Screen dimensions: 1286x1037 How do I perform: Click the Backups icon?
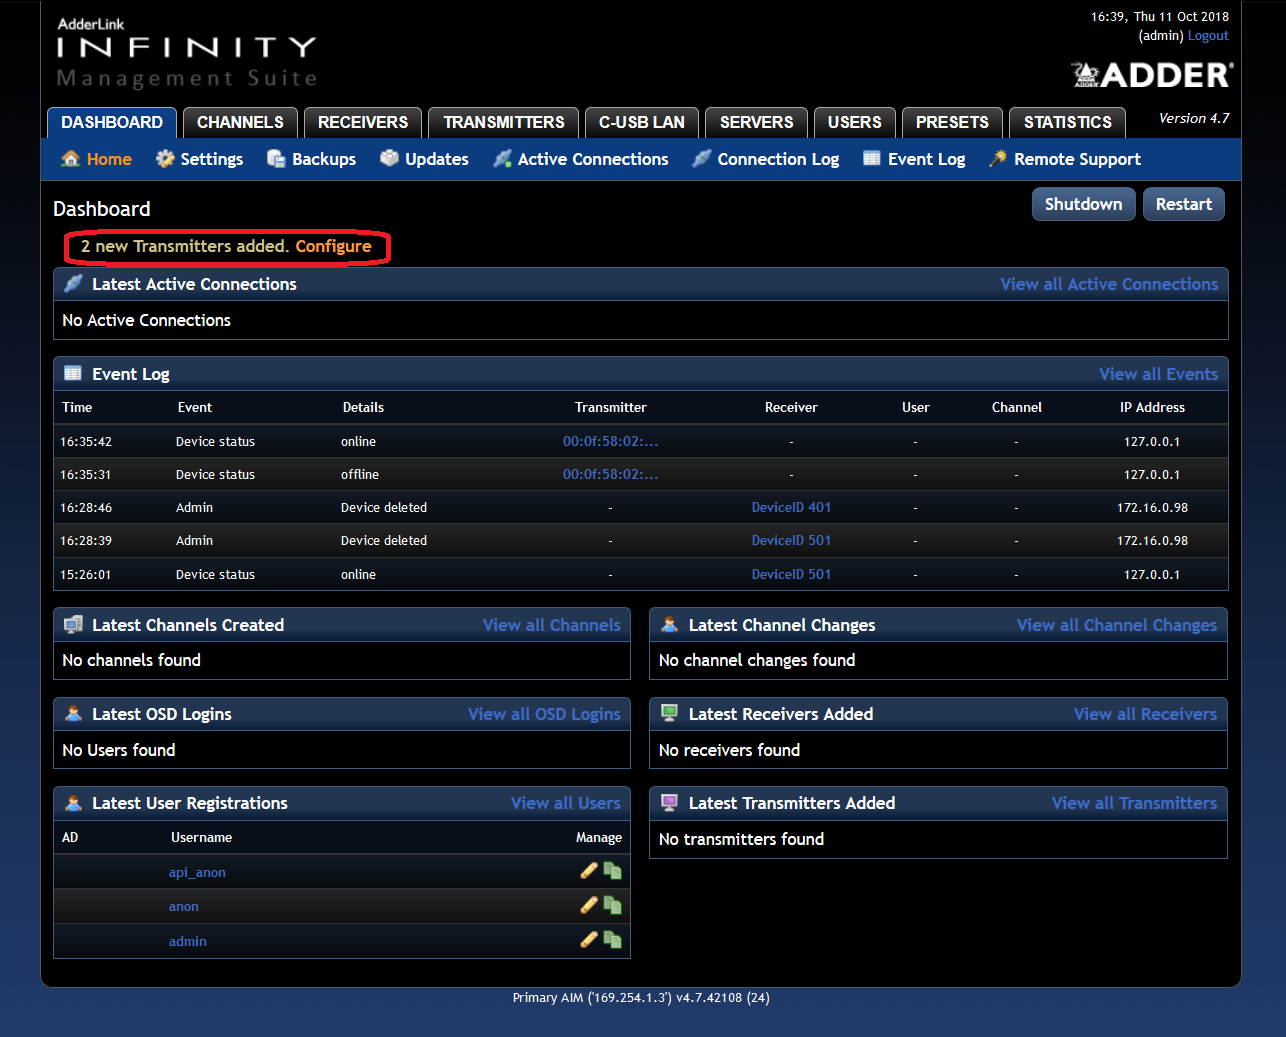pyautogui.click(x=276, y=159)
